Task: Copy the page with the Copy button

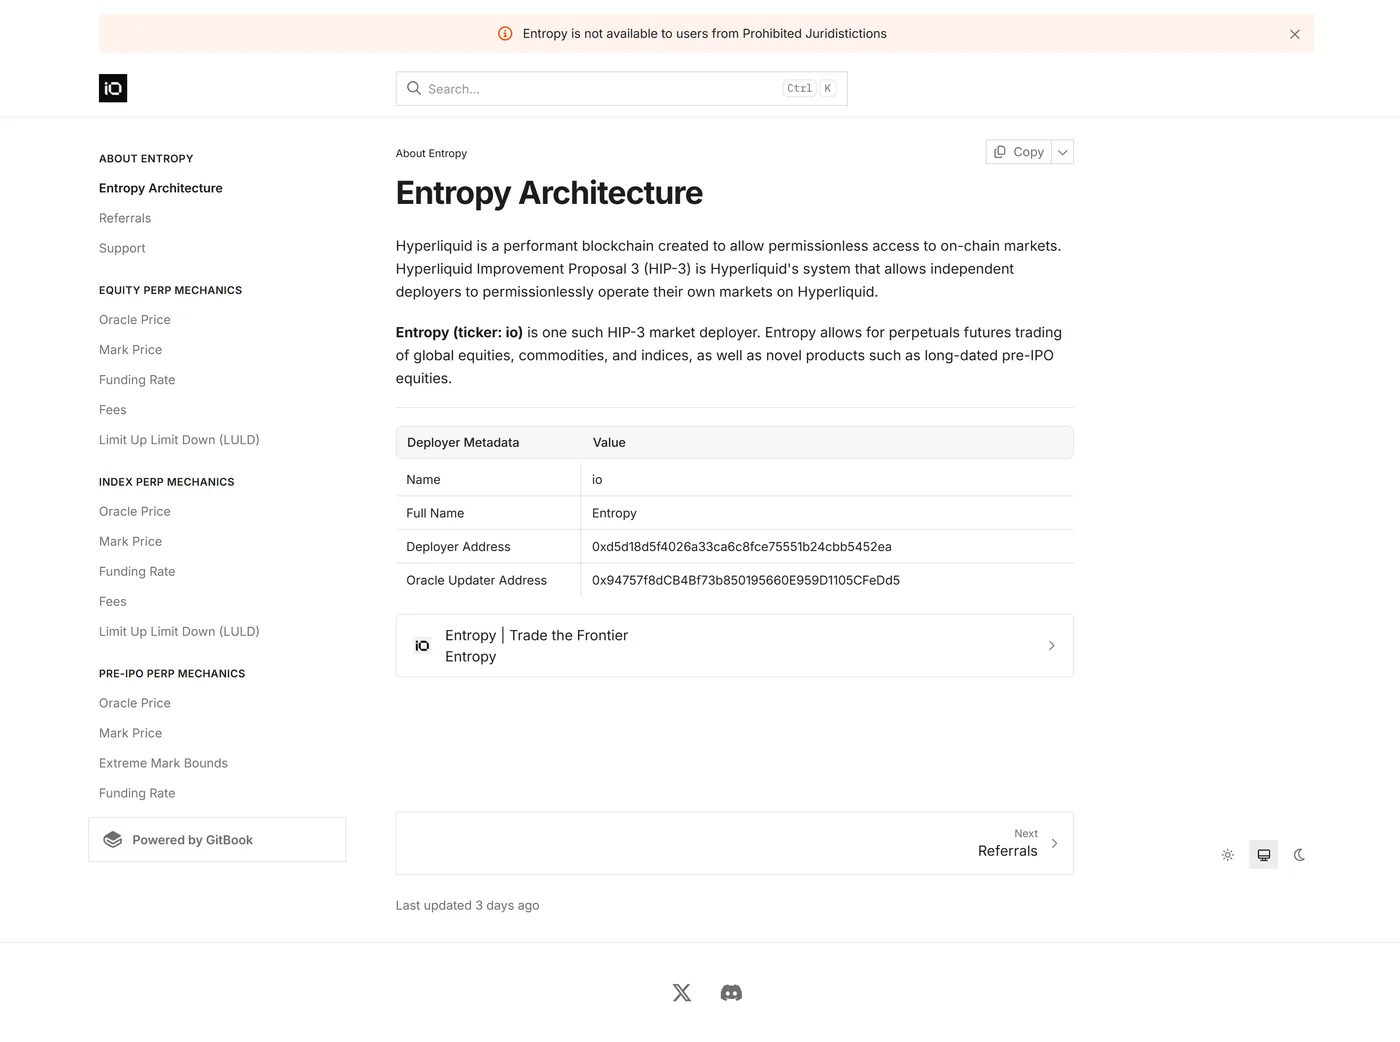Action: [1019, 152]
